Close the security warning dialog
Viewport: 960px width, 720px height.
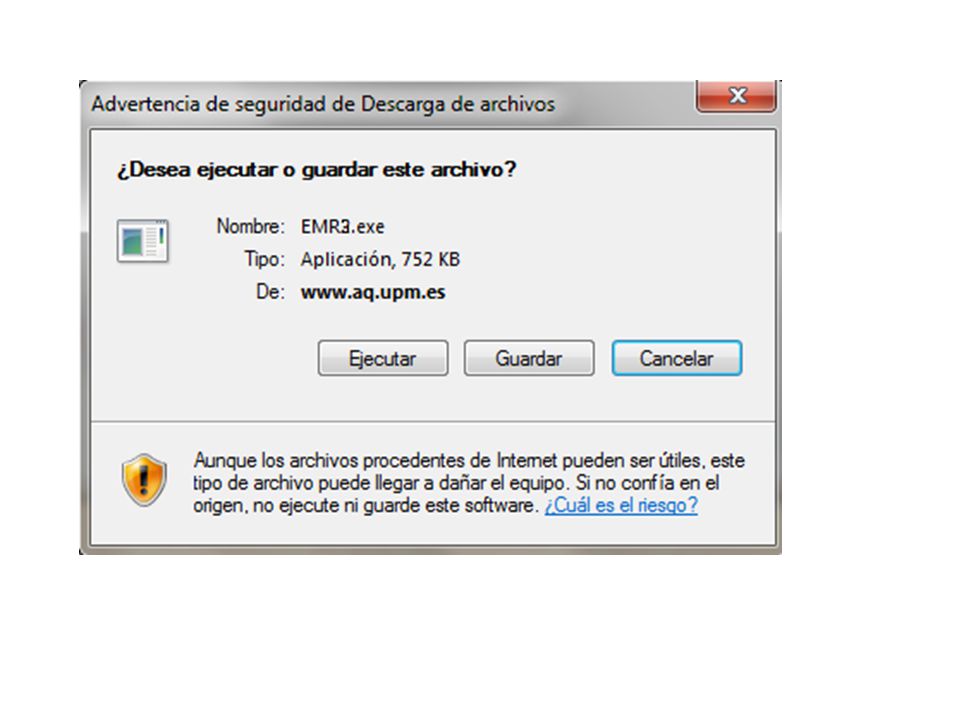point(737,96)
